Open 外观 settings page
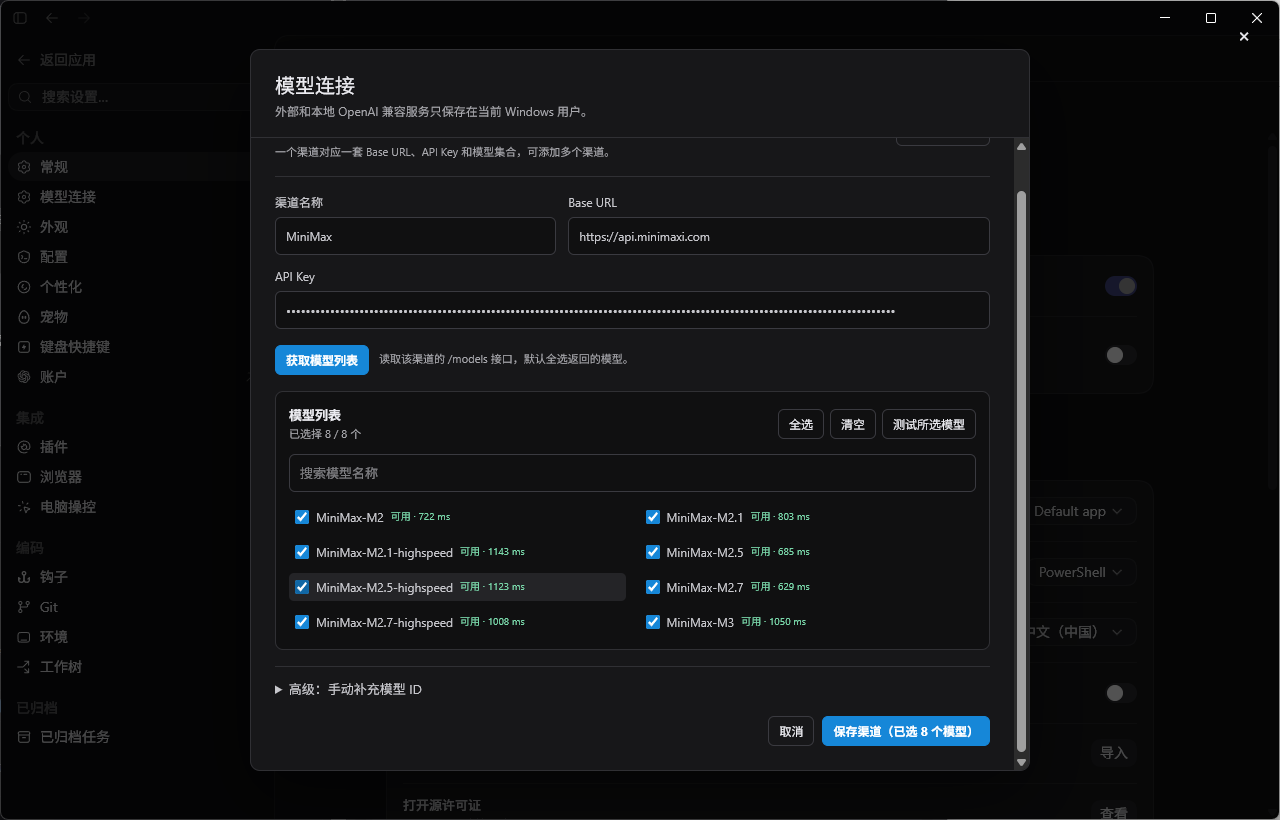The image size is (1280, 820). click(x=128, y=227)
